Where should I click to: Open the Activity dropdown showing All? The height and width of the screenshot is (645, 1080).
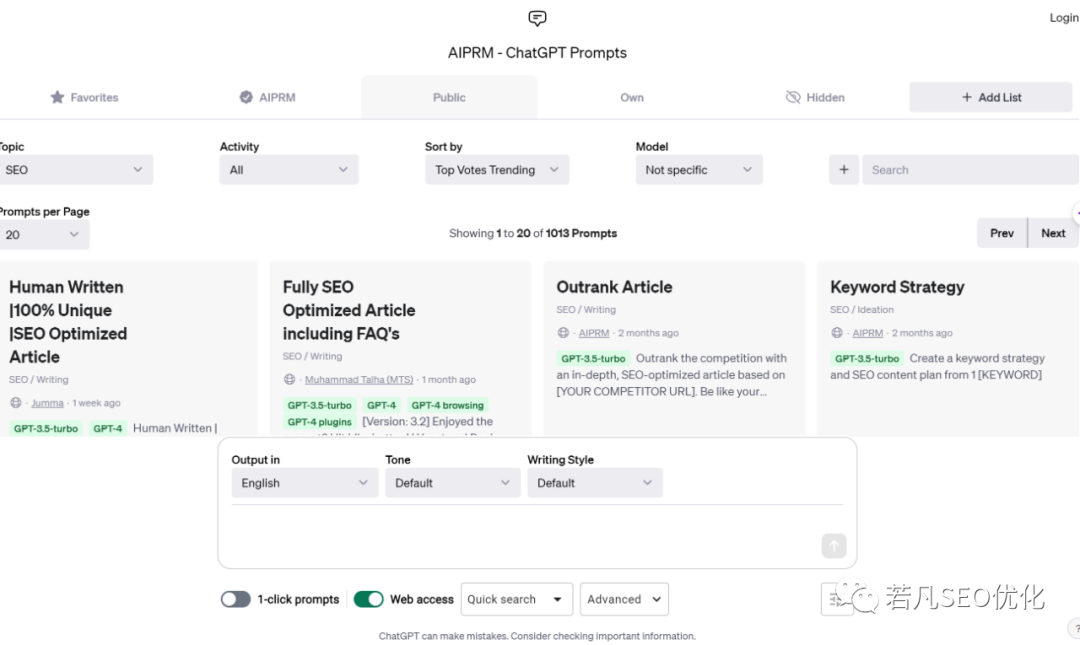click(289, 170)
